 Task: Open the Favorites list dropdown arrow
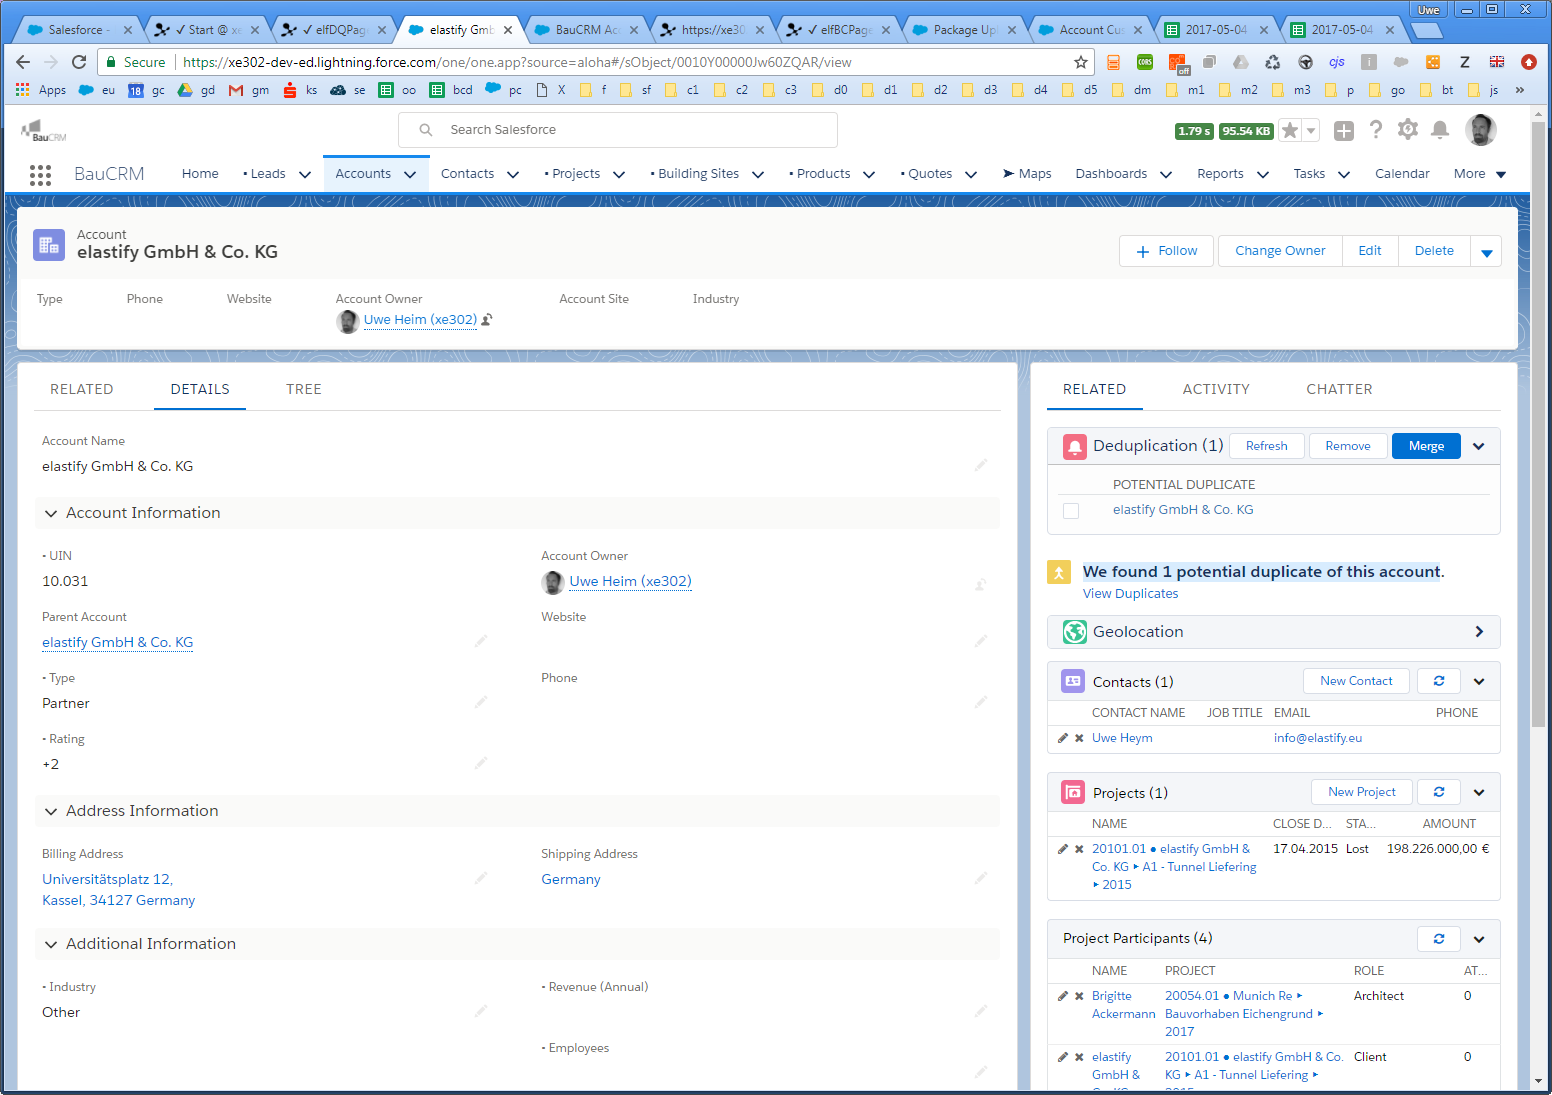pos(1311,130)
